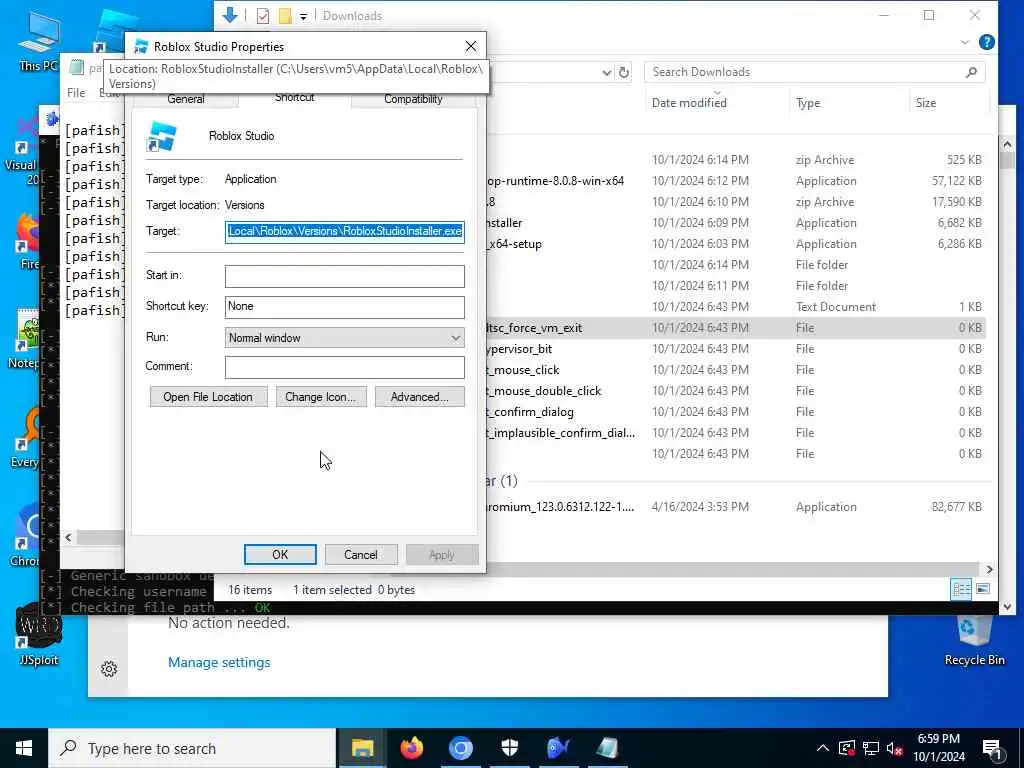Open the settings gear in Security window
The width and height of the screenshot is (1024, 768).
pyautogui.click(x=109, y=669)
